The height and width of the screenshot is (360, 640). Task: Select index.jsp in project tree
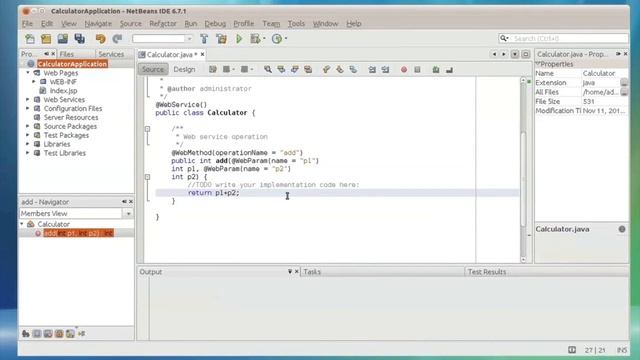tap(63, 91)
